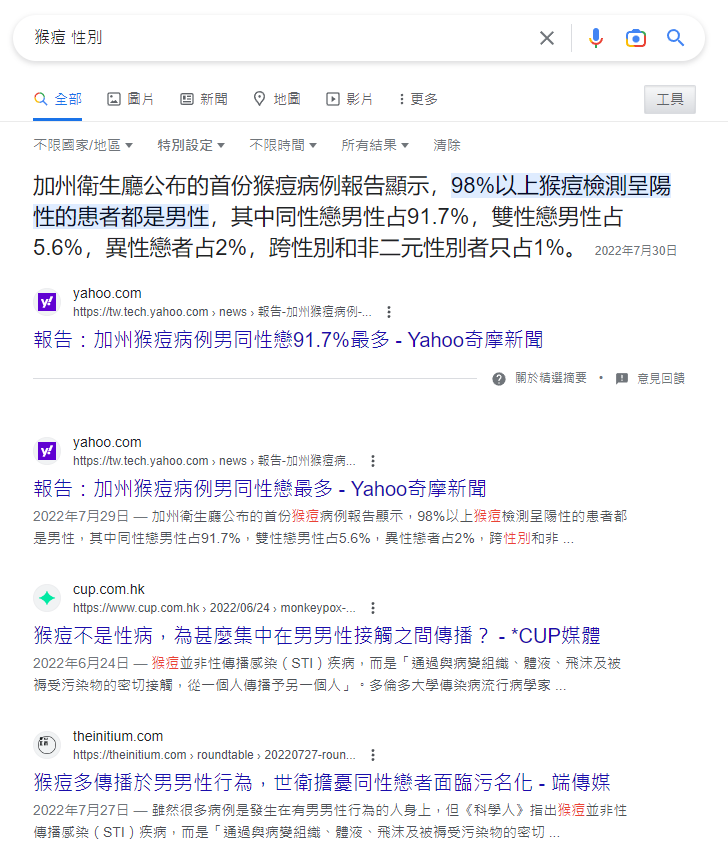Open three-dot menu for the cup.com.hk result
The image size is (728, 856).
click(373, 608)
